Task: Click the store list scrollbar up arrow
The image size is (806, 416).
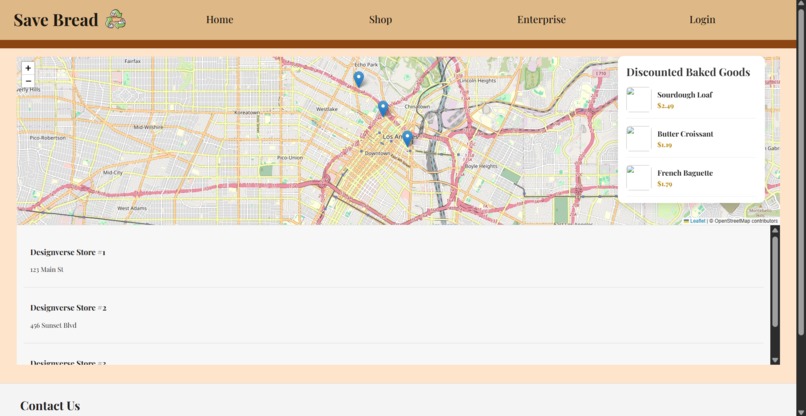Action: 775,230
